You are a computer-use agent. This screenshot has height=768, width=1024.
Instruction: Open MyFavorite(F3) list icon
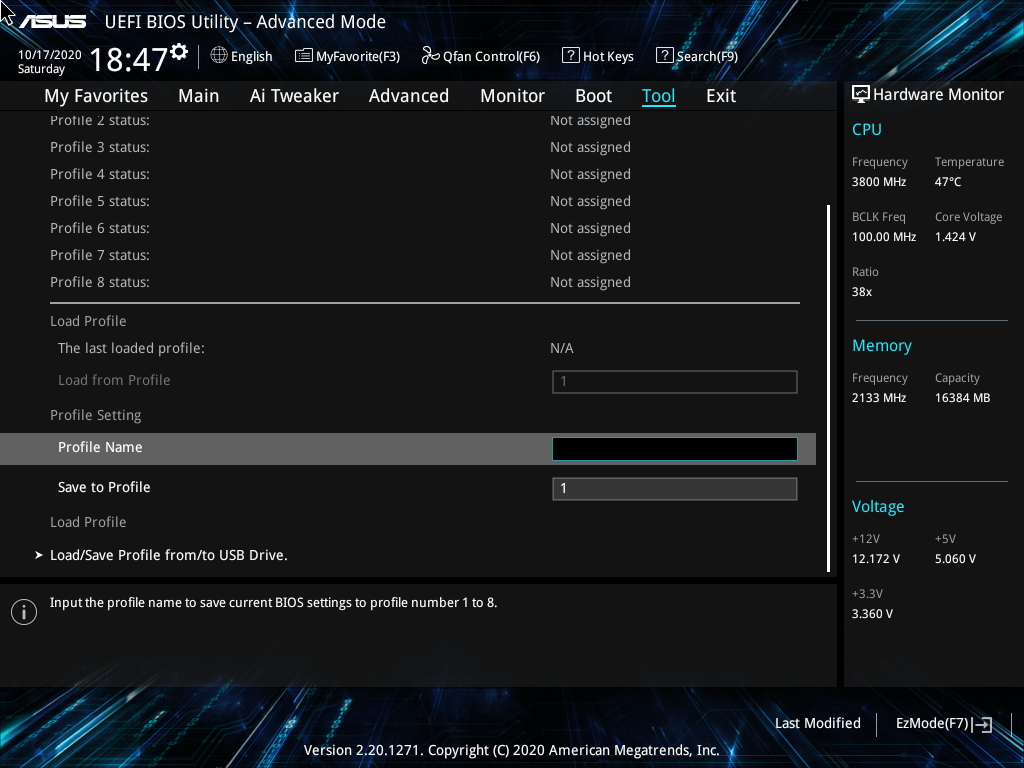[x=304, y=56]
